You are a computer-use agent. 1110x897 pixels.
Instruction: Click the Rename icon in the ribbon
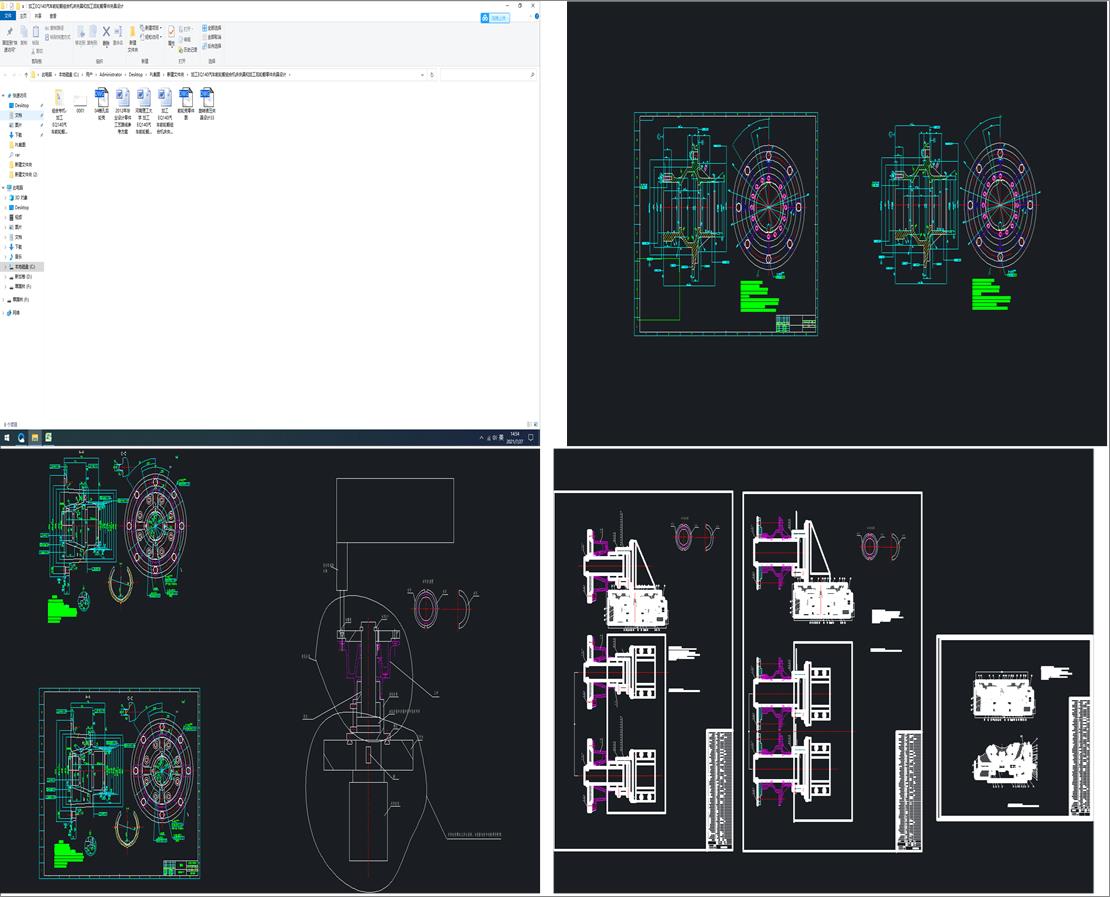coord(118,32)
